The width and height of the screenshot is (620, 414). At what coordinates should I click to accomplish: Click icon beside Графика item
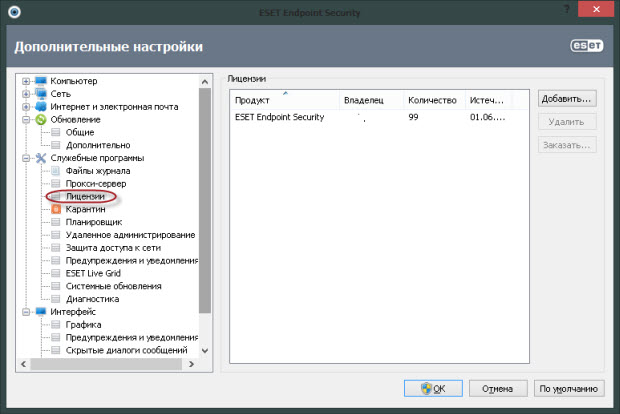[56, 325]
